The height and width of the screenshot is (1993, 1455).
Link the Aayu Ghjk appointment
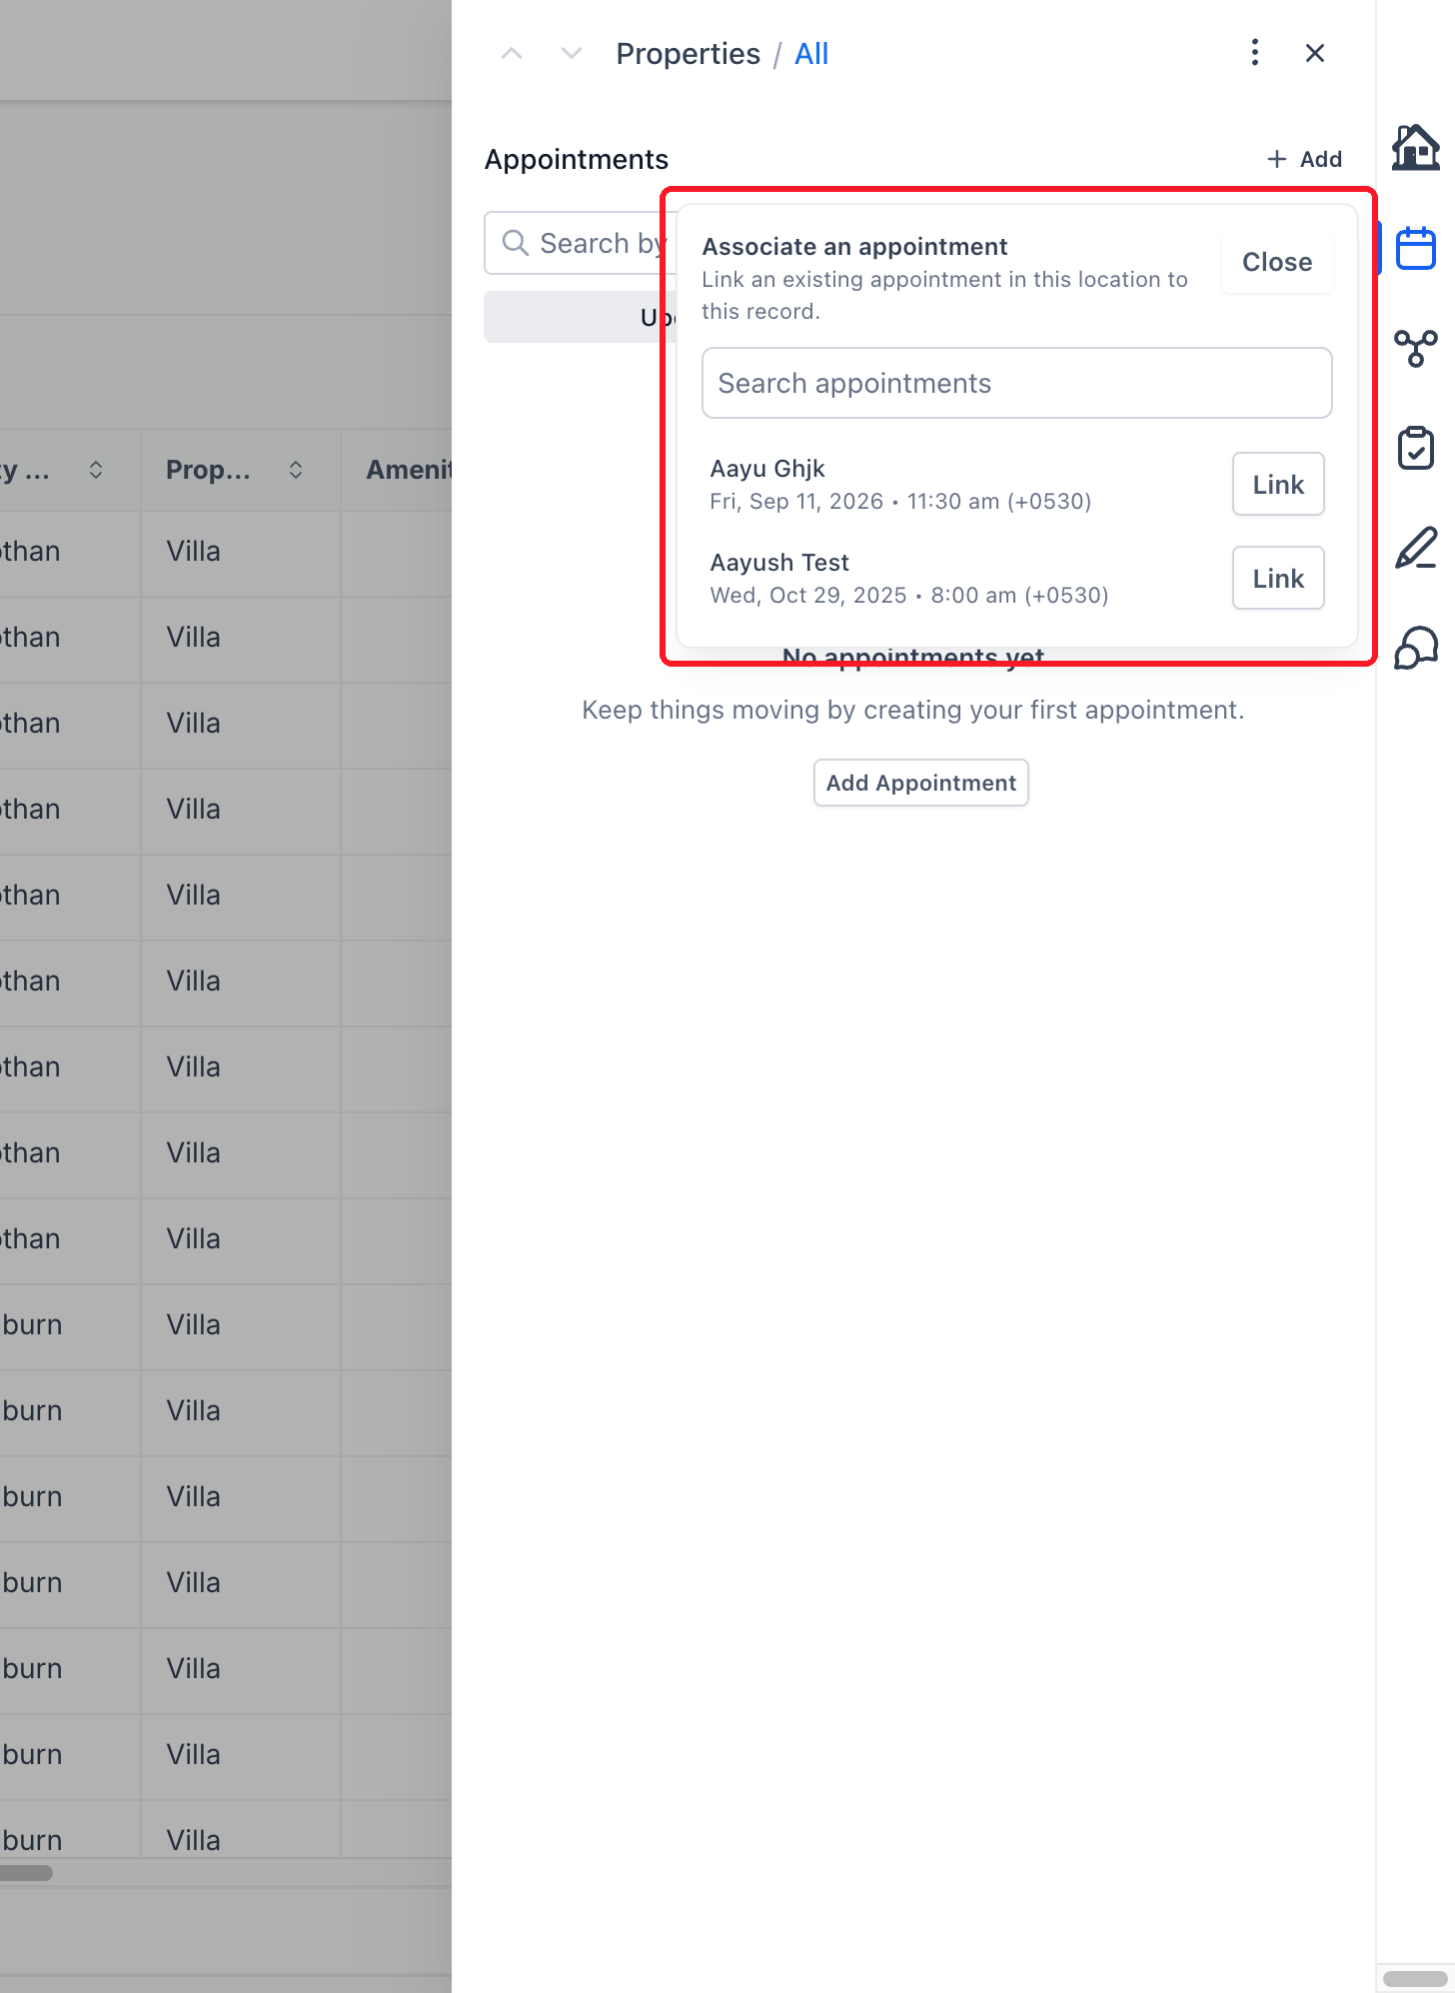[x=1278, y=485]
